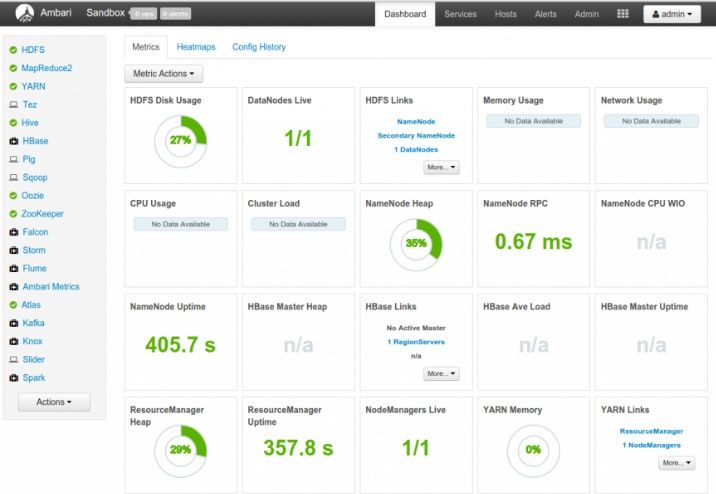Click the maintenance icon beside Ambari Metrics

click(x=14, y=287)
